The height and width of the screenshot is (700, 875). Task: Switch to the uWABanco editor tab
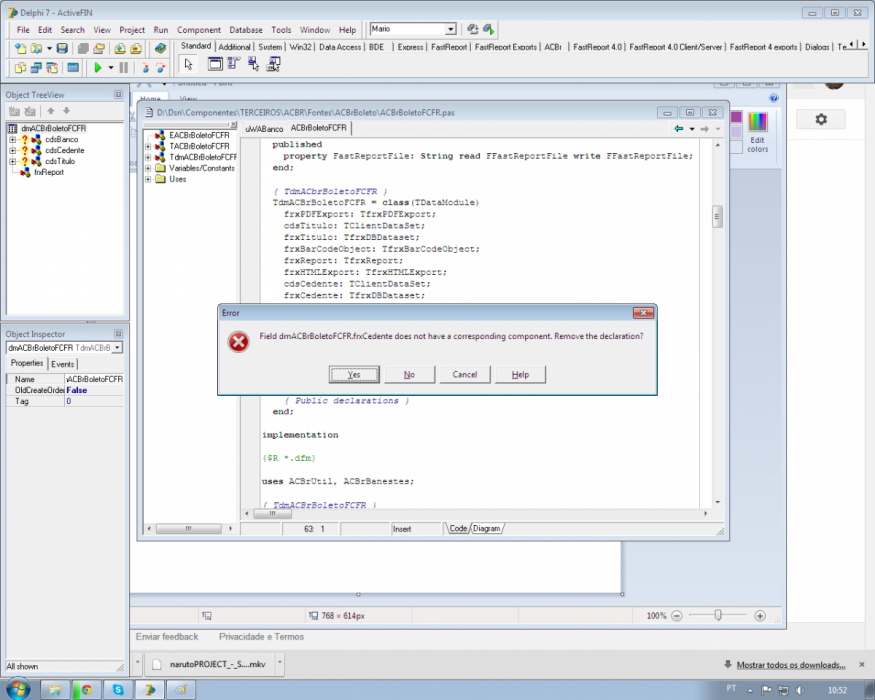point(264,128)
